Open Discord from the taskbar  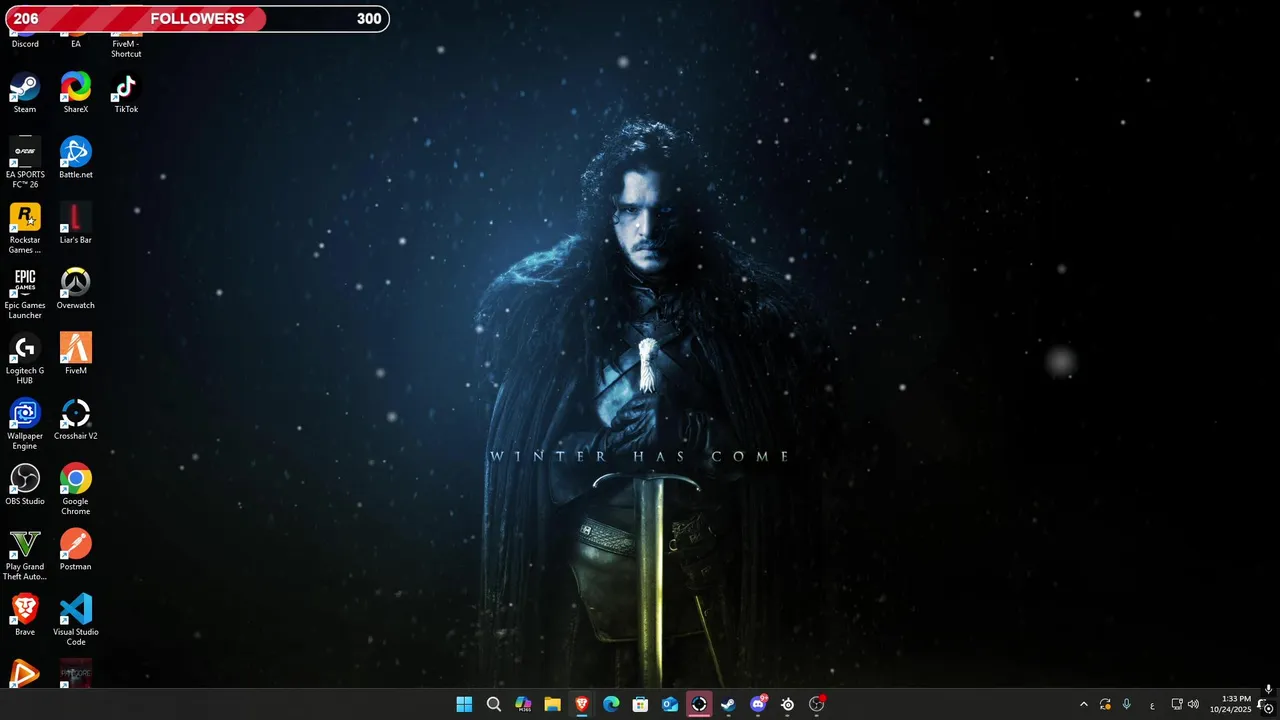coord(758,704)
